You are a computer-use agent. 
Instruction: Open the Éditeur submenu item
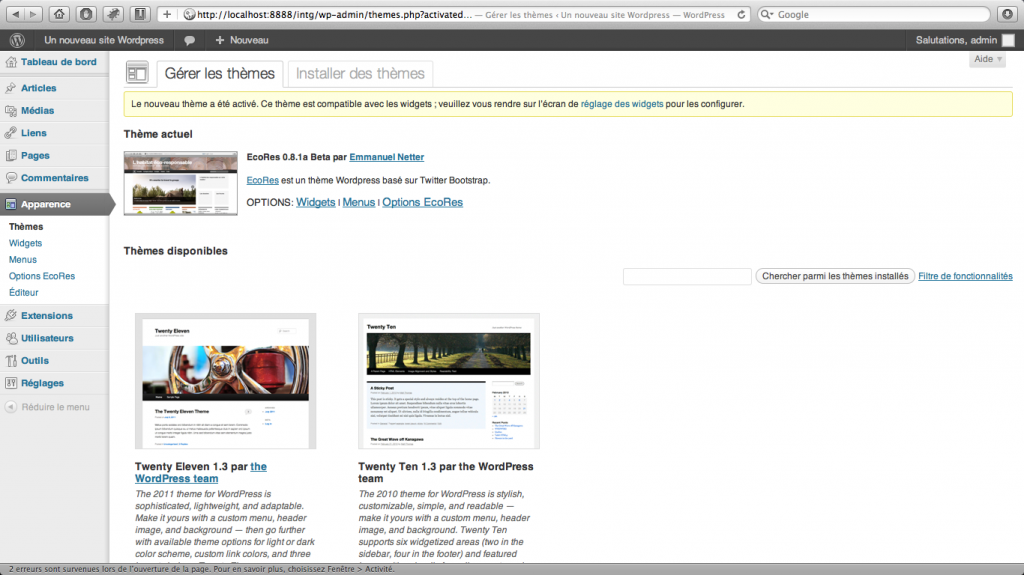24,293
